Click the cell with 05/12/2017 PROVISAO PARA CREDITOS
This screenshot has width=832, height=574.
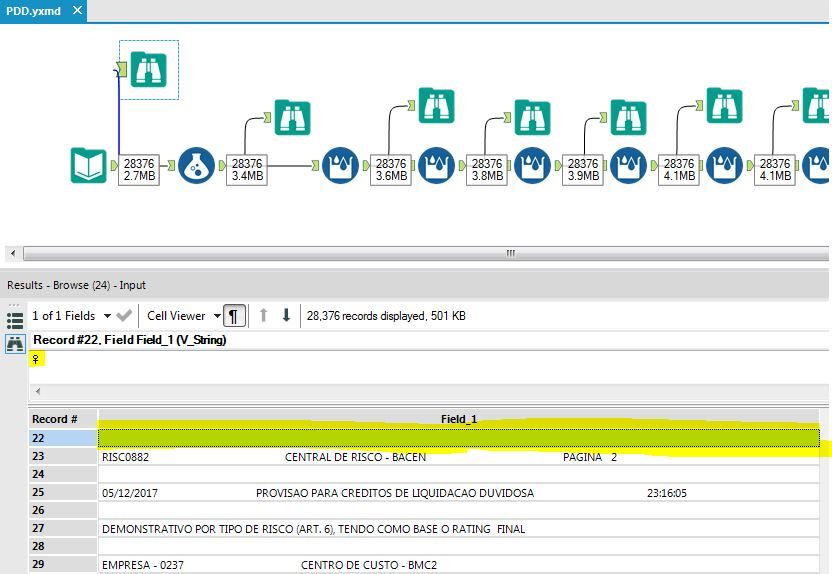(459, 493)
